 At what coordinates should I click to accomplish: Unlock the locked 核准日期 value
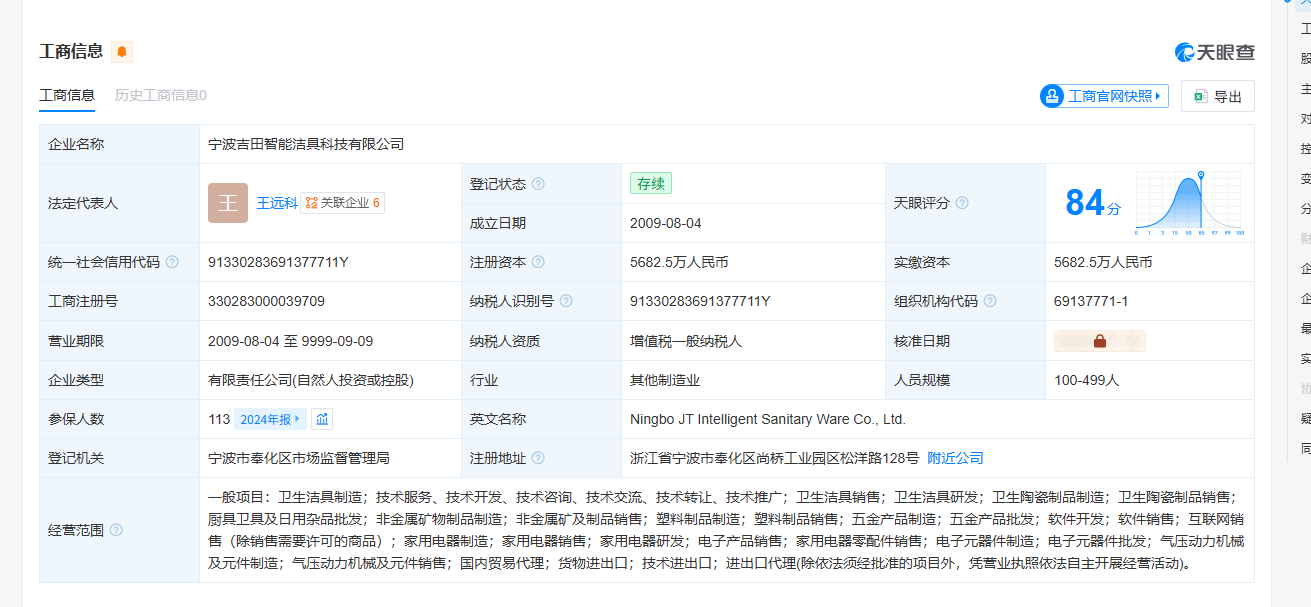1100,341
